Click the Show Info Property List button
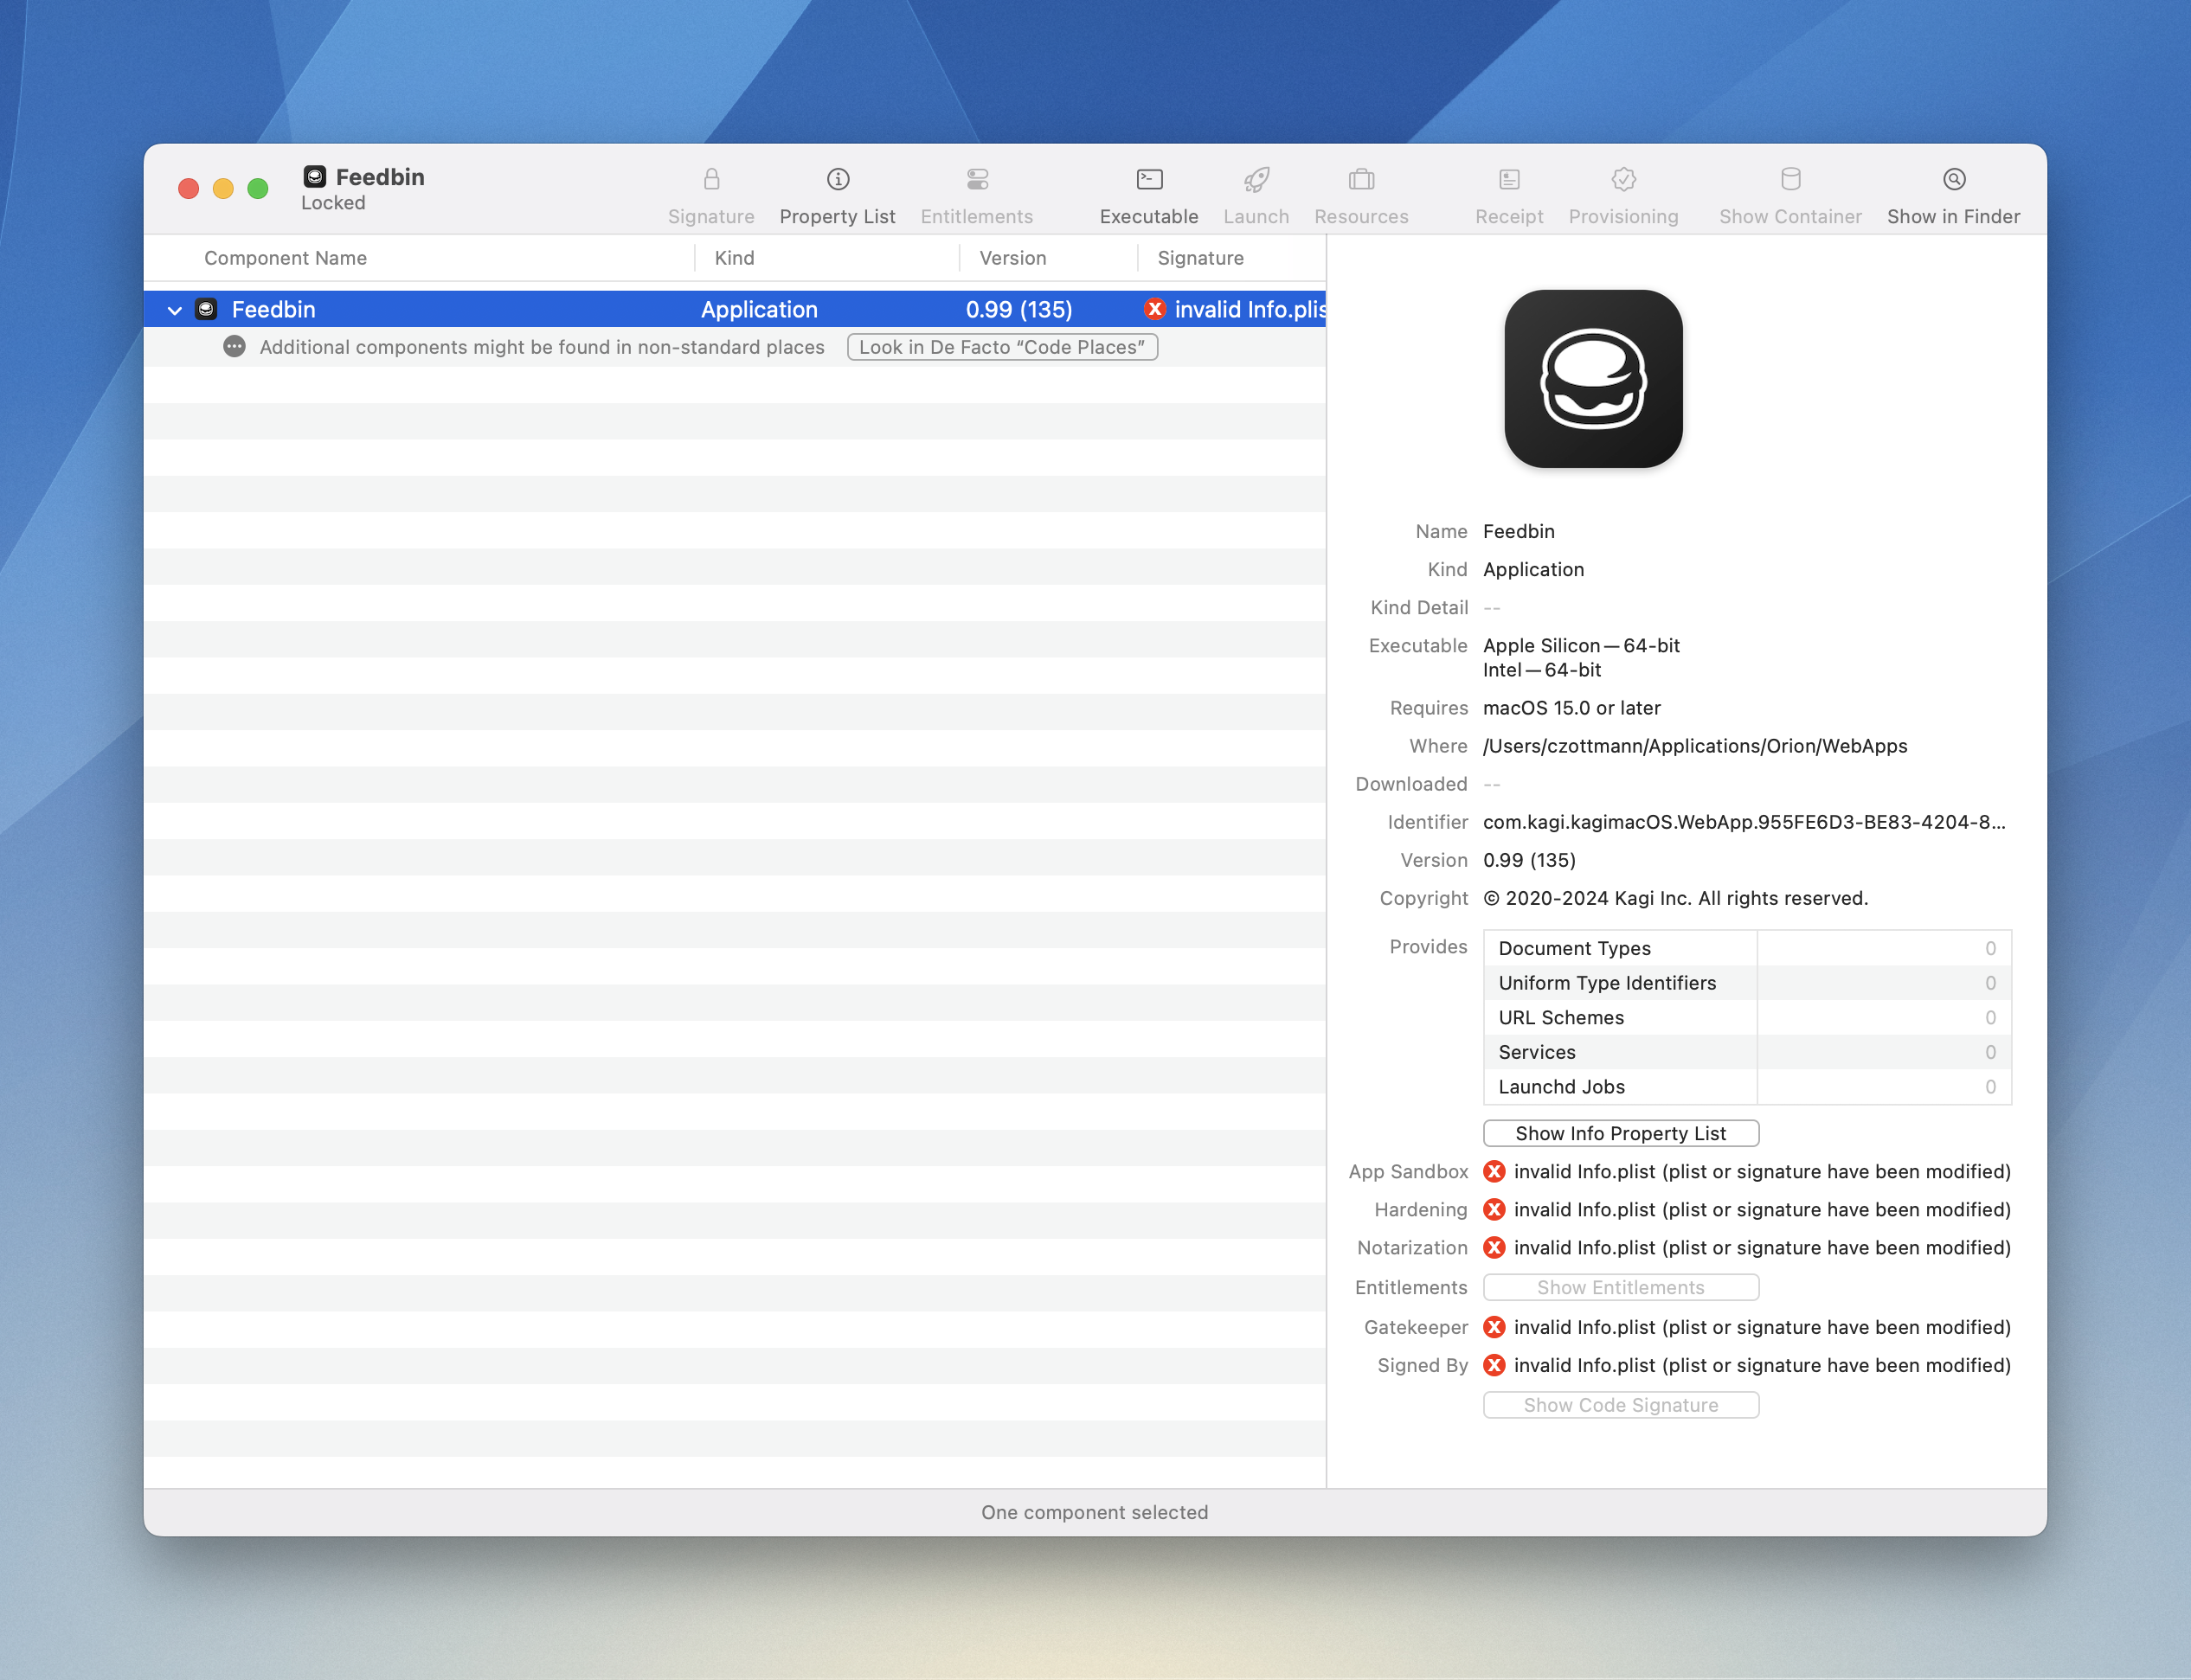The image size is (2191, 1680). click(1620, 1133)
